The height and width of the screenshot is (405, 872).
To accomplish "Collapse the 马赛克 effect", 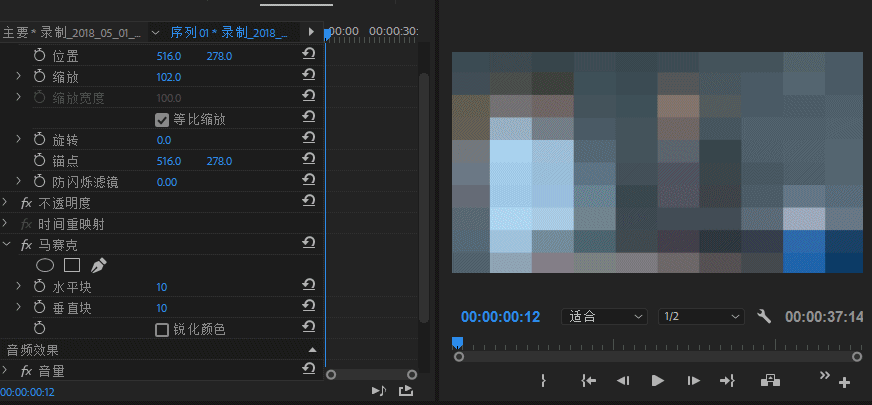I will click(x=7, y=244).
